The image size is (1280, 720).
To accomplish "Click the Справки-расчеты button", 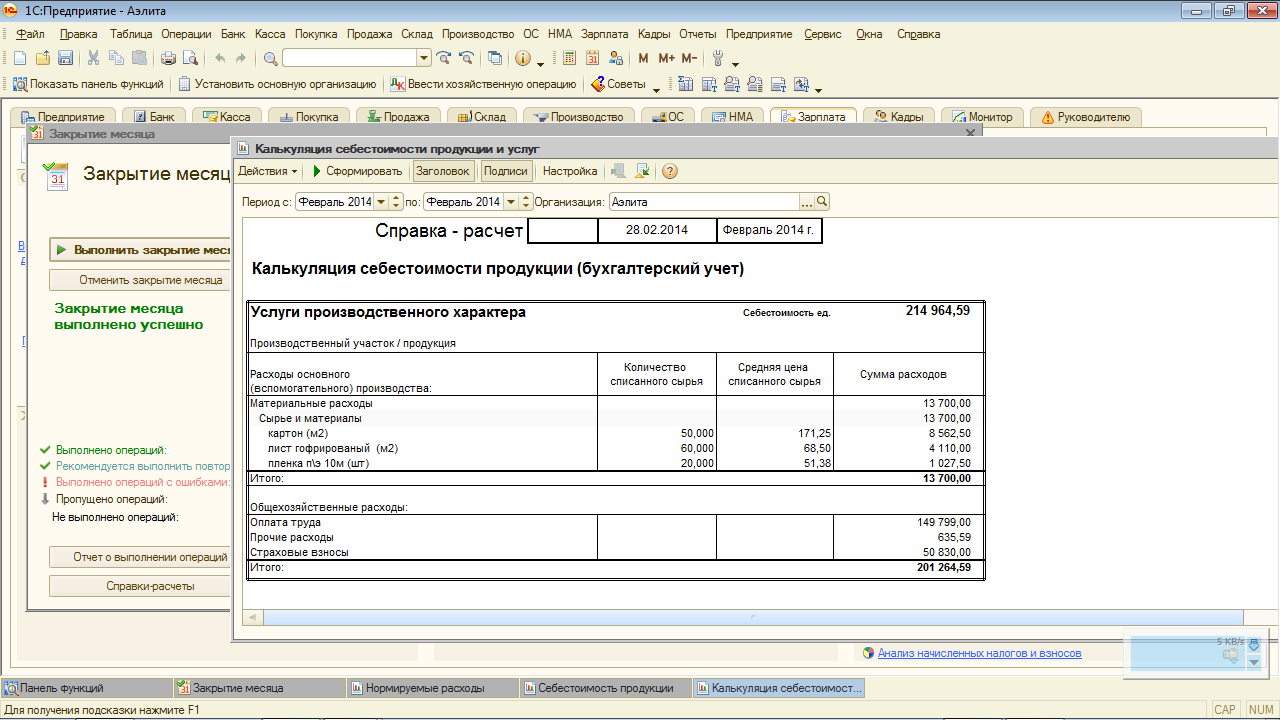I will click(140, 586).
